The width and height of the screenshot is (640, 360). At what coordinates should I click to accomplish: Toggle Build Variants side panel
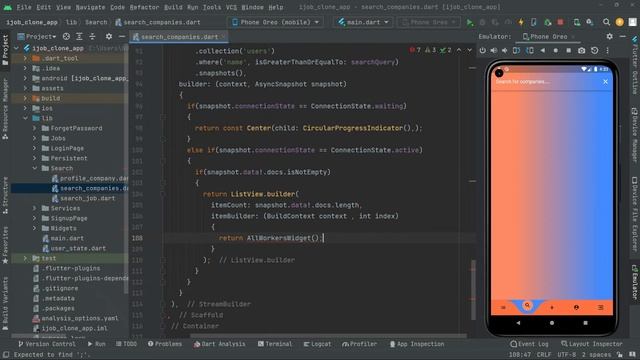point(5,303)
